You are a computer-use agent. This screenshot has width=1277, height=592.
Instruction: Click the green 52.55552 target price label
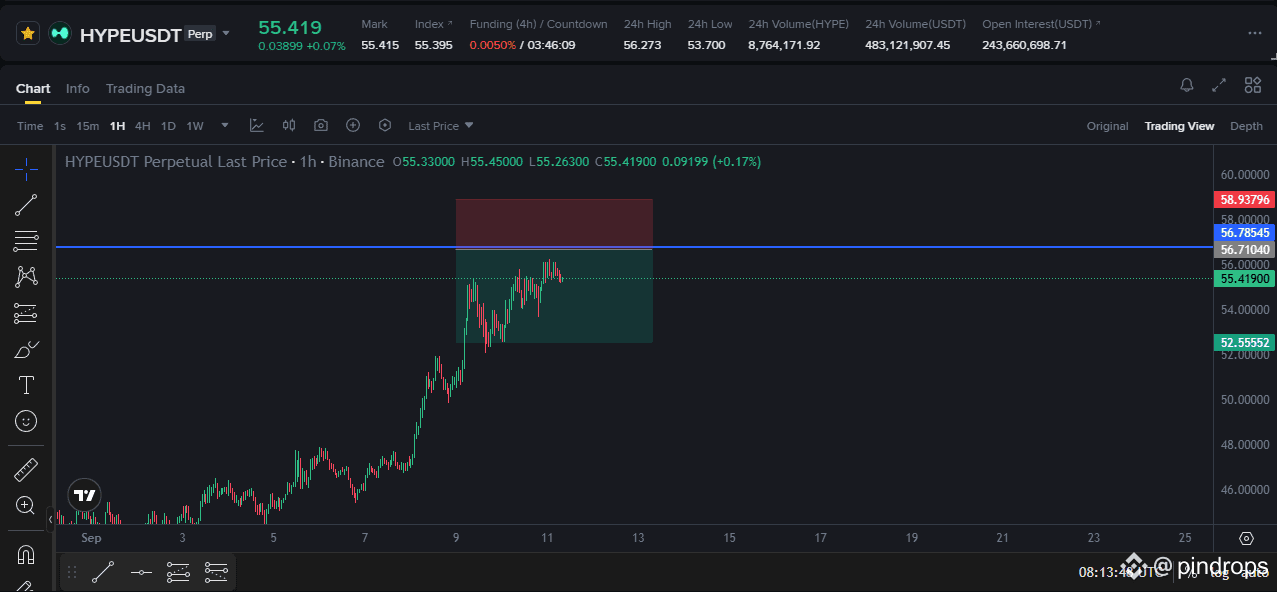tap(1244, 343)
